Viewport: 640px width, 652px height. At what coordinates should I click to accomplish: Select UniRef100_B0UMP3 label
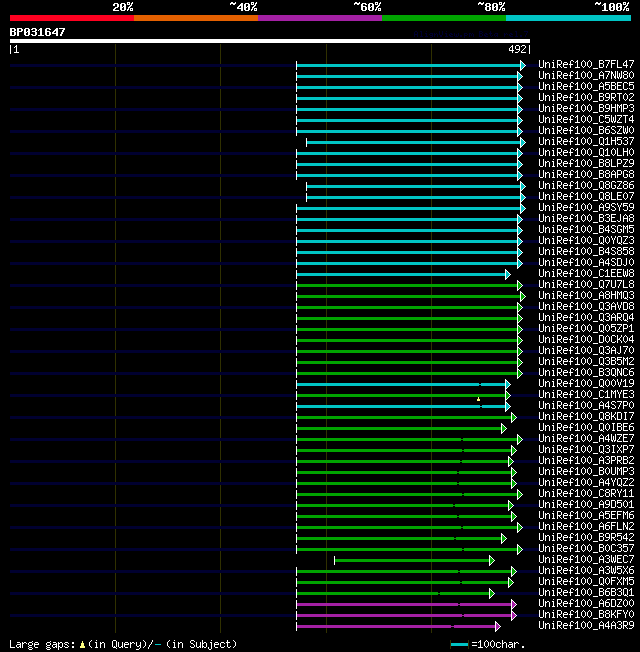586,472
